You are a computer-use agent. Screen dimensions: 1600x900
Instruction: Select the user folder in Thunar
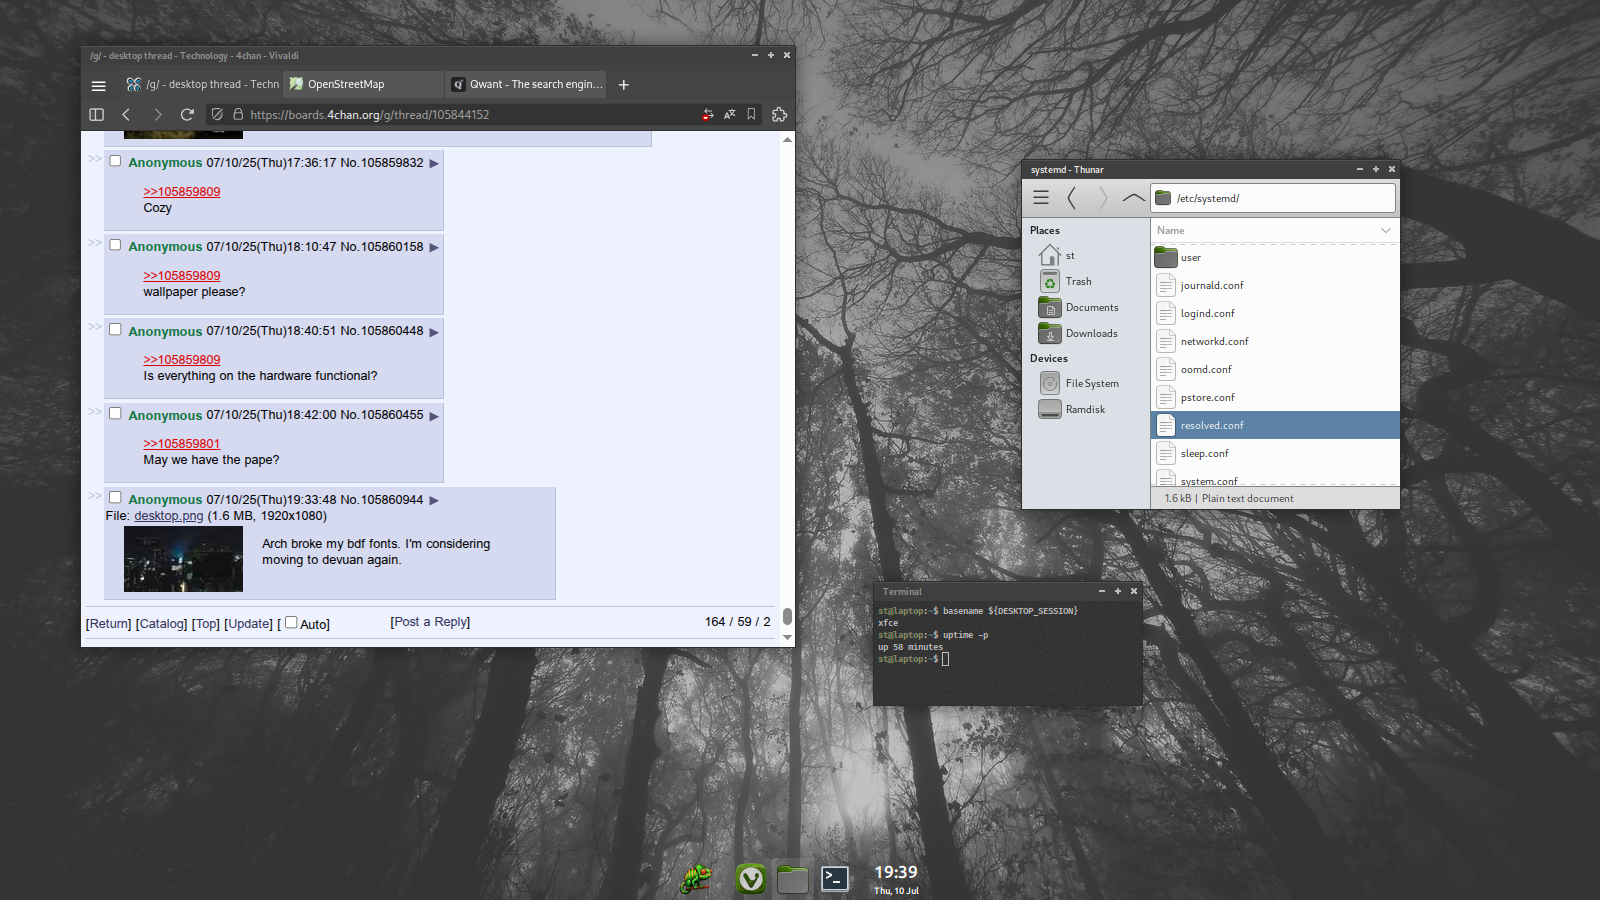pyautogui.click(x=1275, y=258)
